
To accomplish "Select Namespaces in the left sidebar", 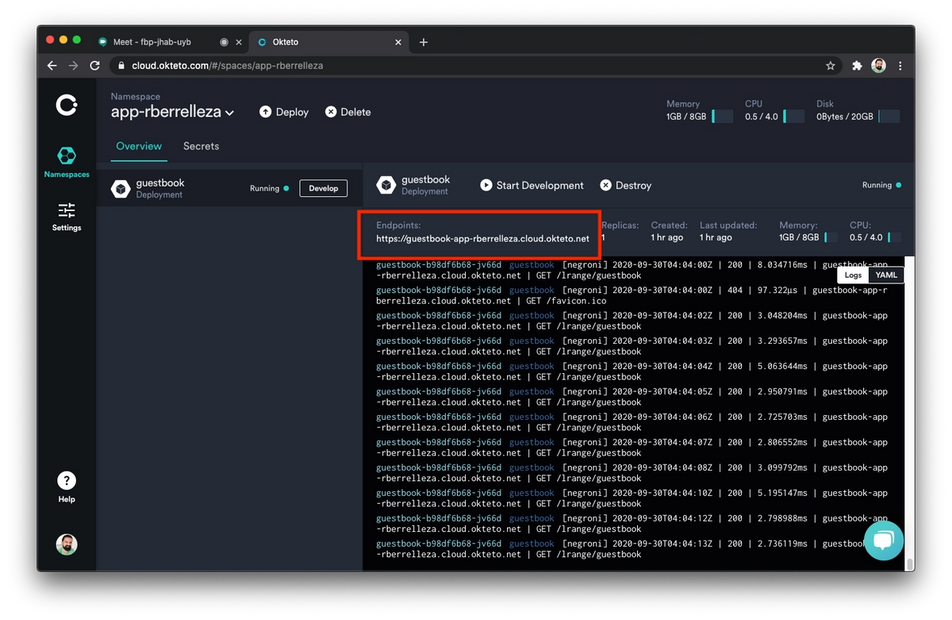I will tap(66, 162).
